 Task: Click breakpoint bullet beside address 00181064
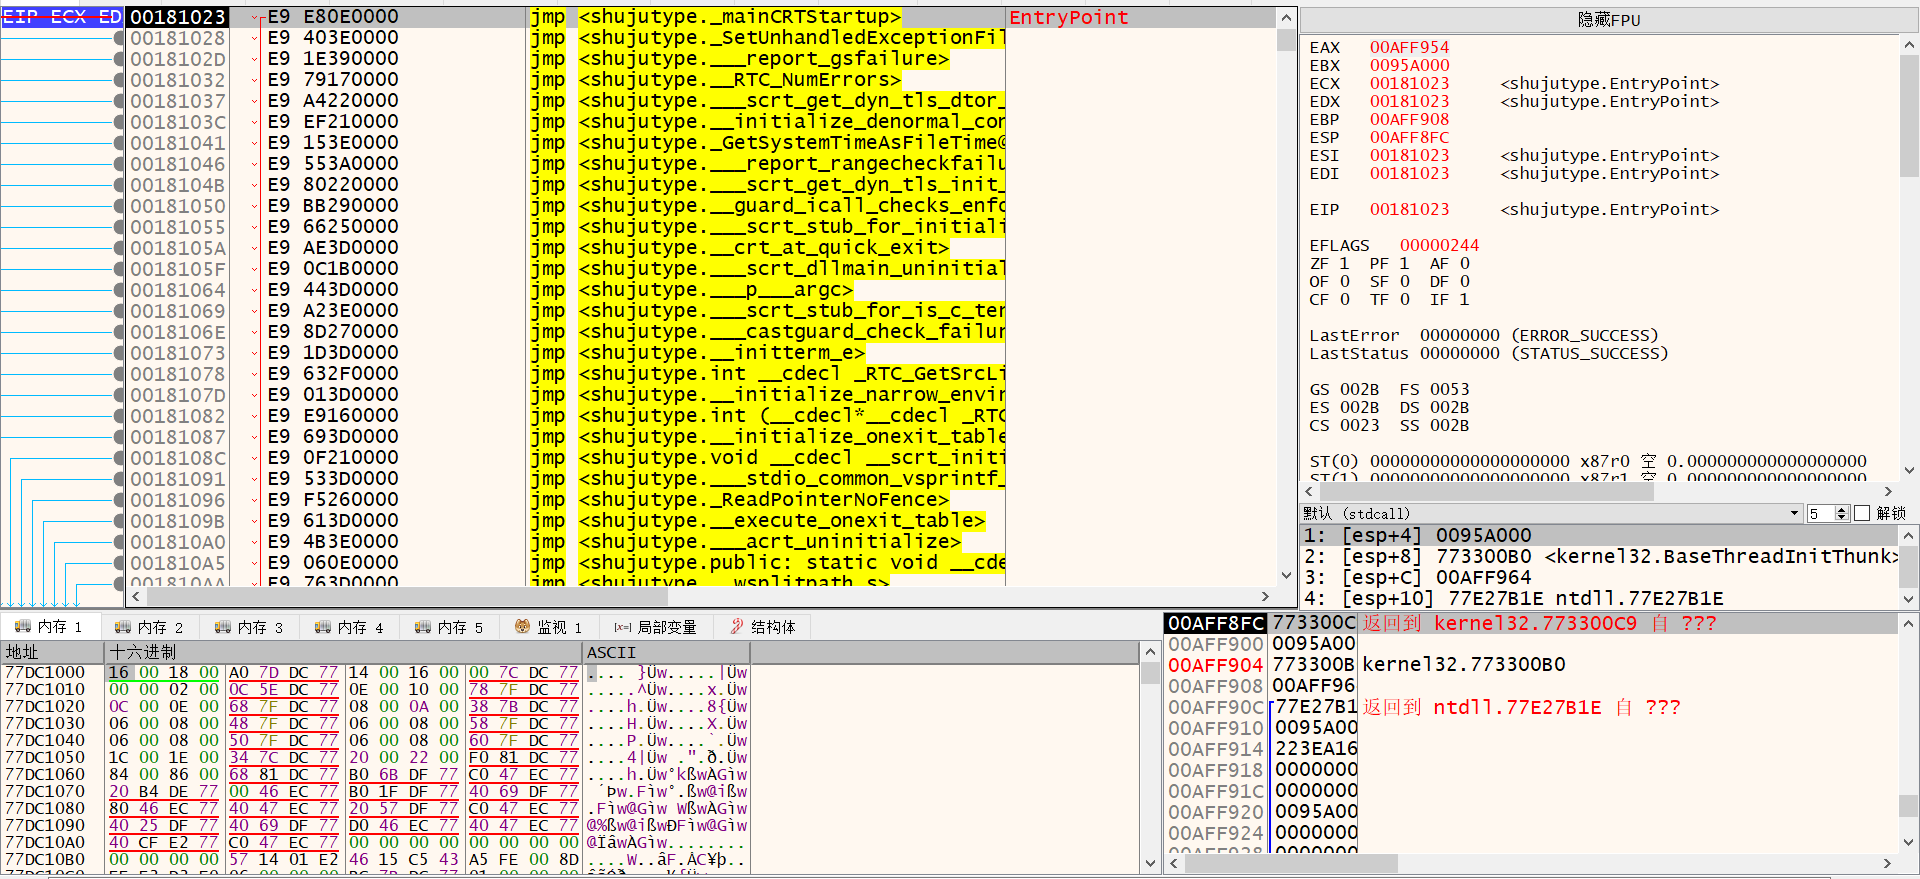click(x=119, y=290)
